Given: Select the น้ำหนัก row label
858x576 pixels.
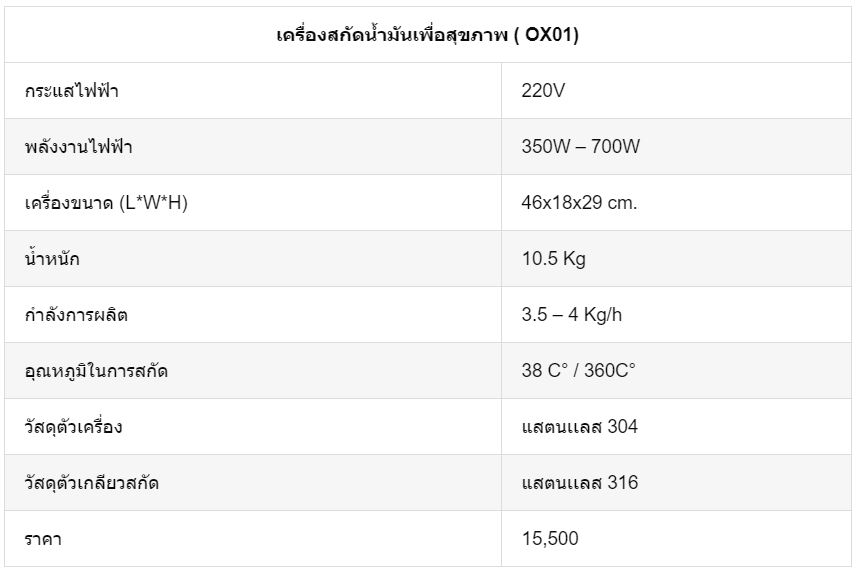Looking at the screenshot, I should point(52,258).
